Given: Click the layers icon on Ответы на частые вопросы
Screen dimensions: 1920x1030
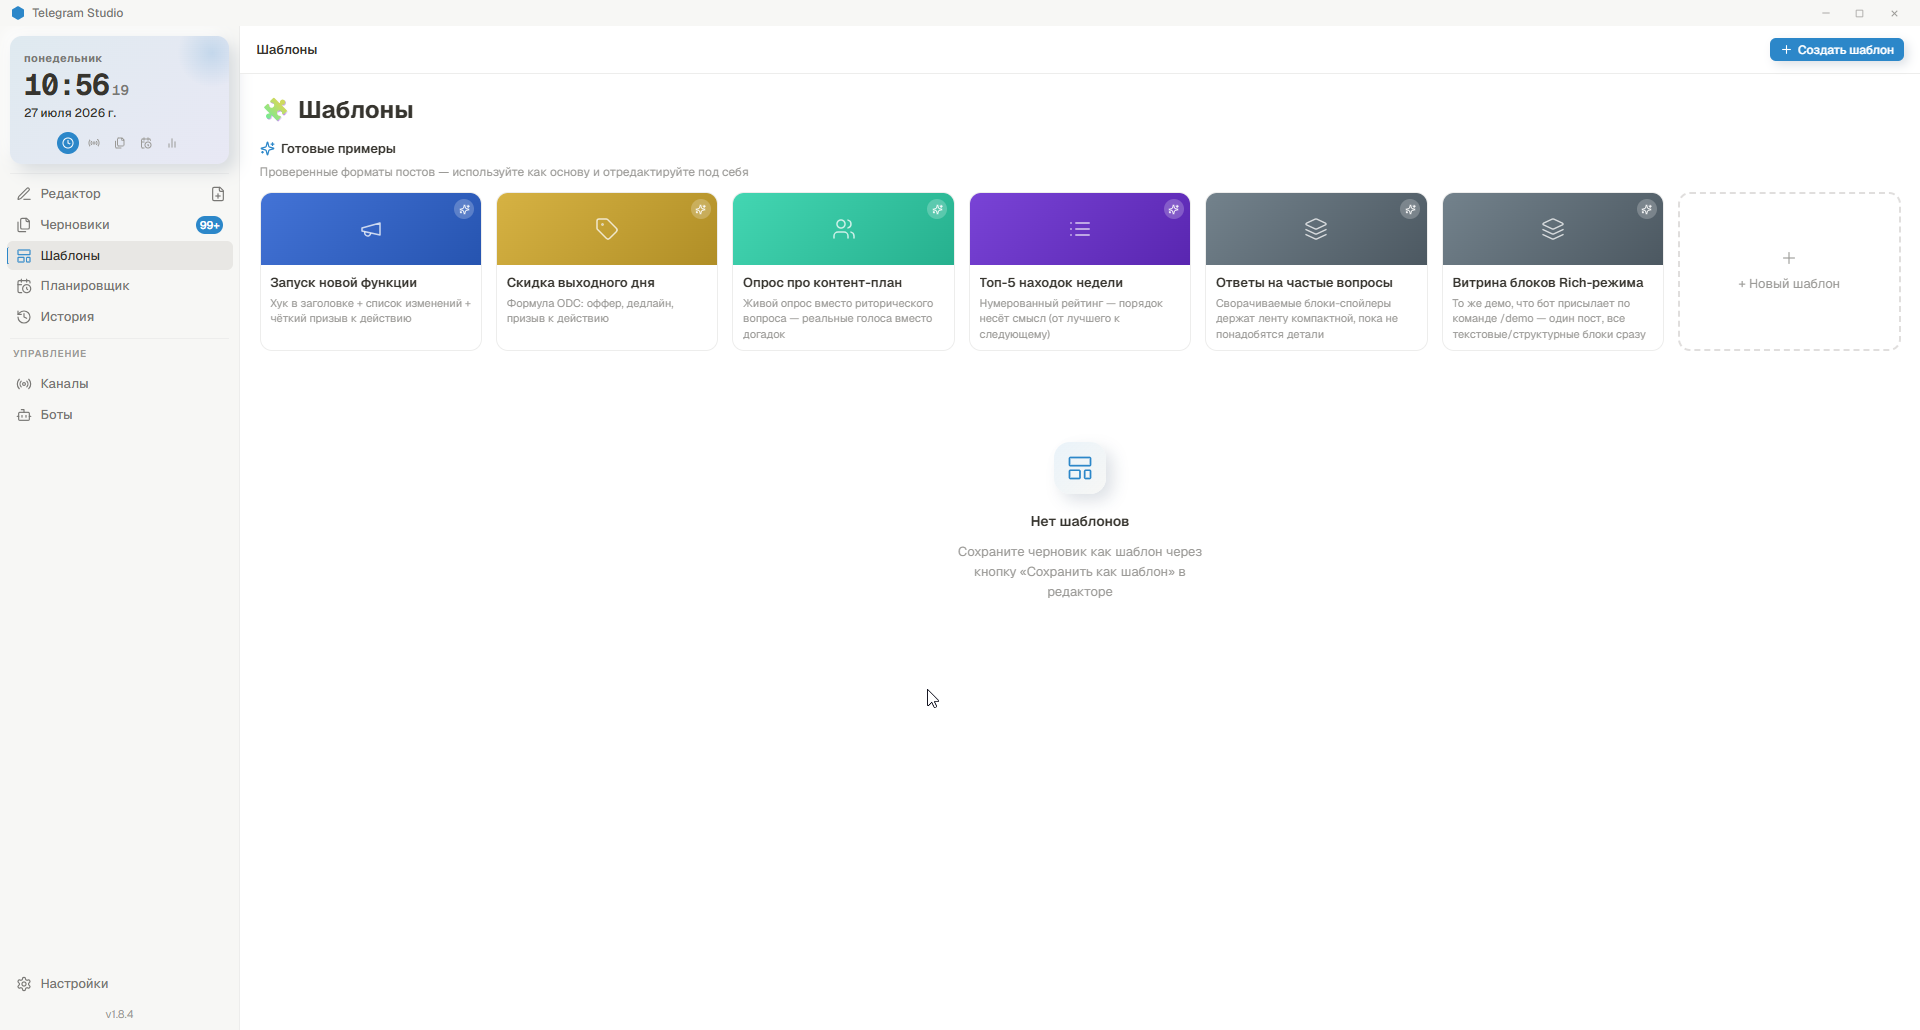Looking at the screenshot, I should [1316, 229].
